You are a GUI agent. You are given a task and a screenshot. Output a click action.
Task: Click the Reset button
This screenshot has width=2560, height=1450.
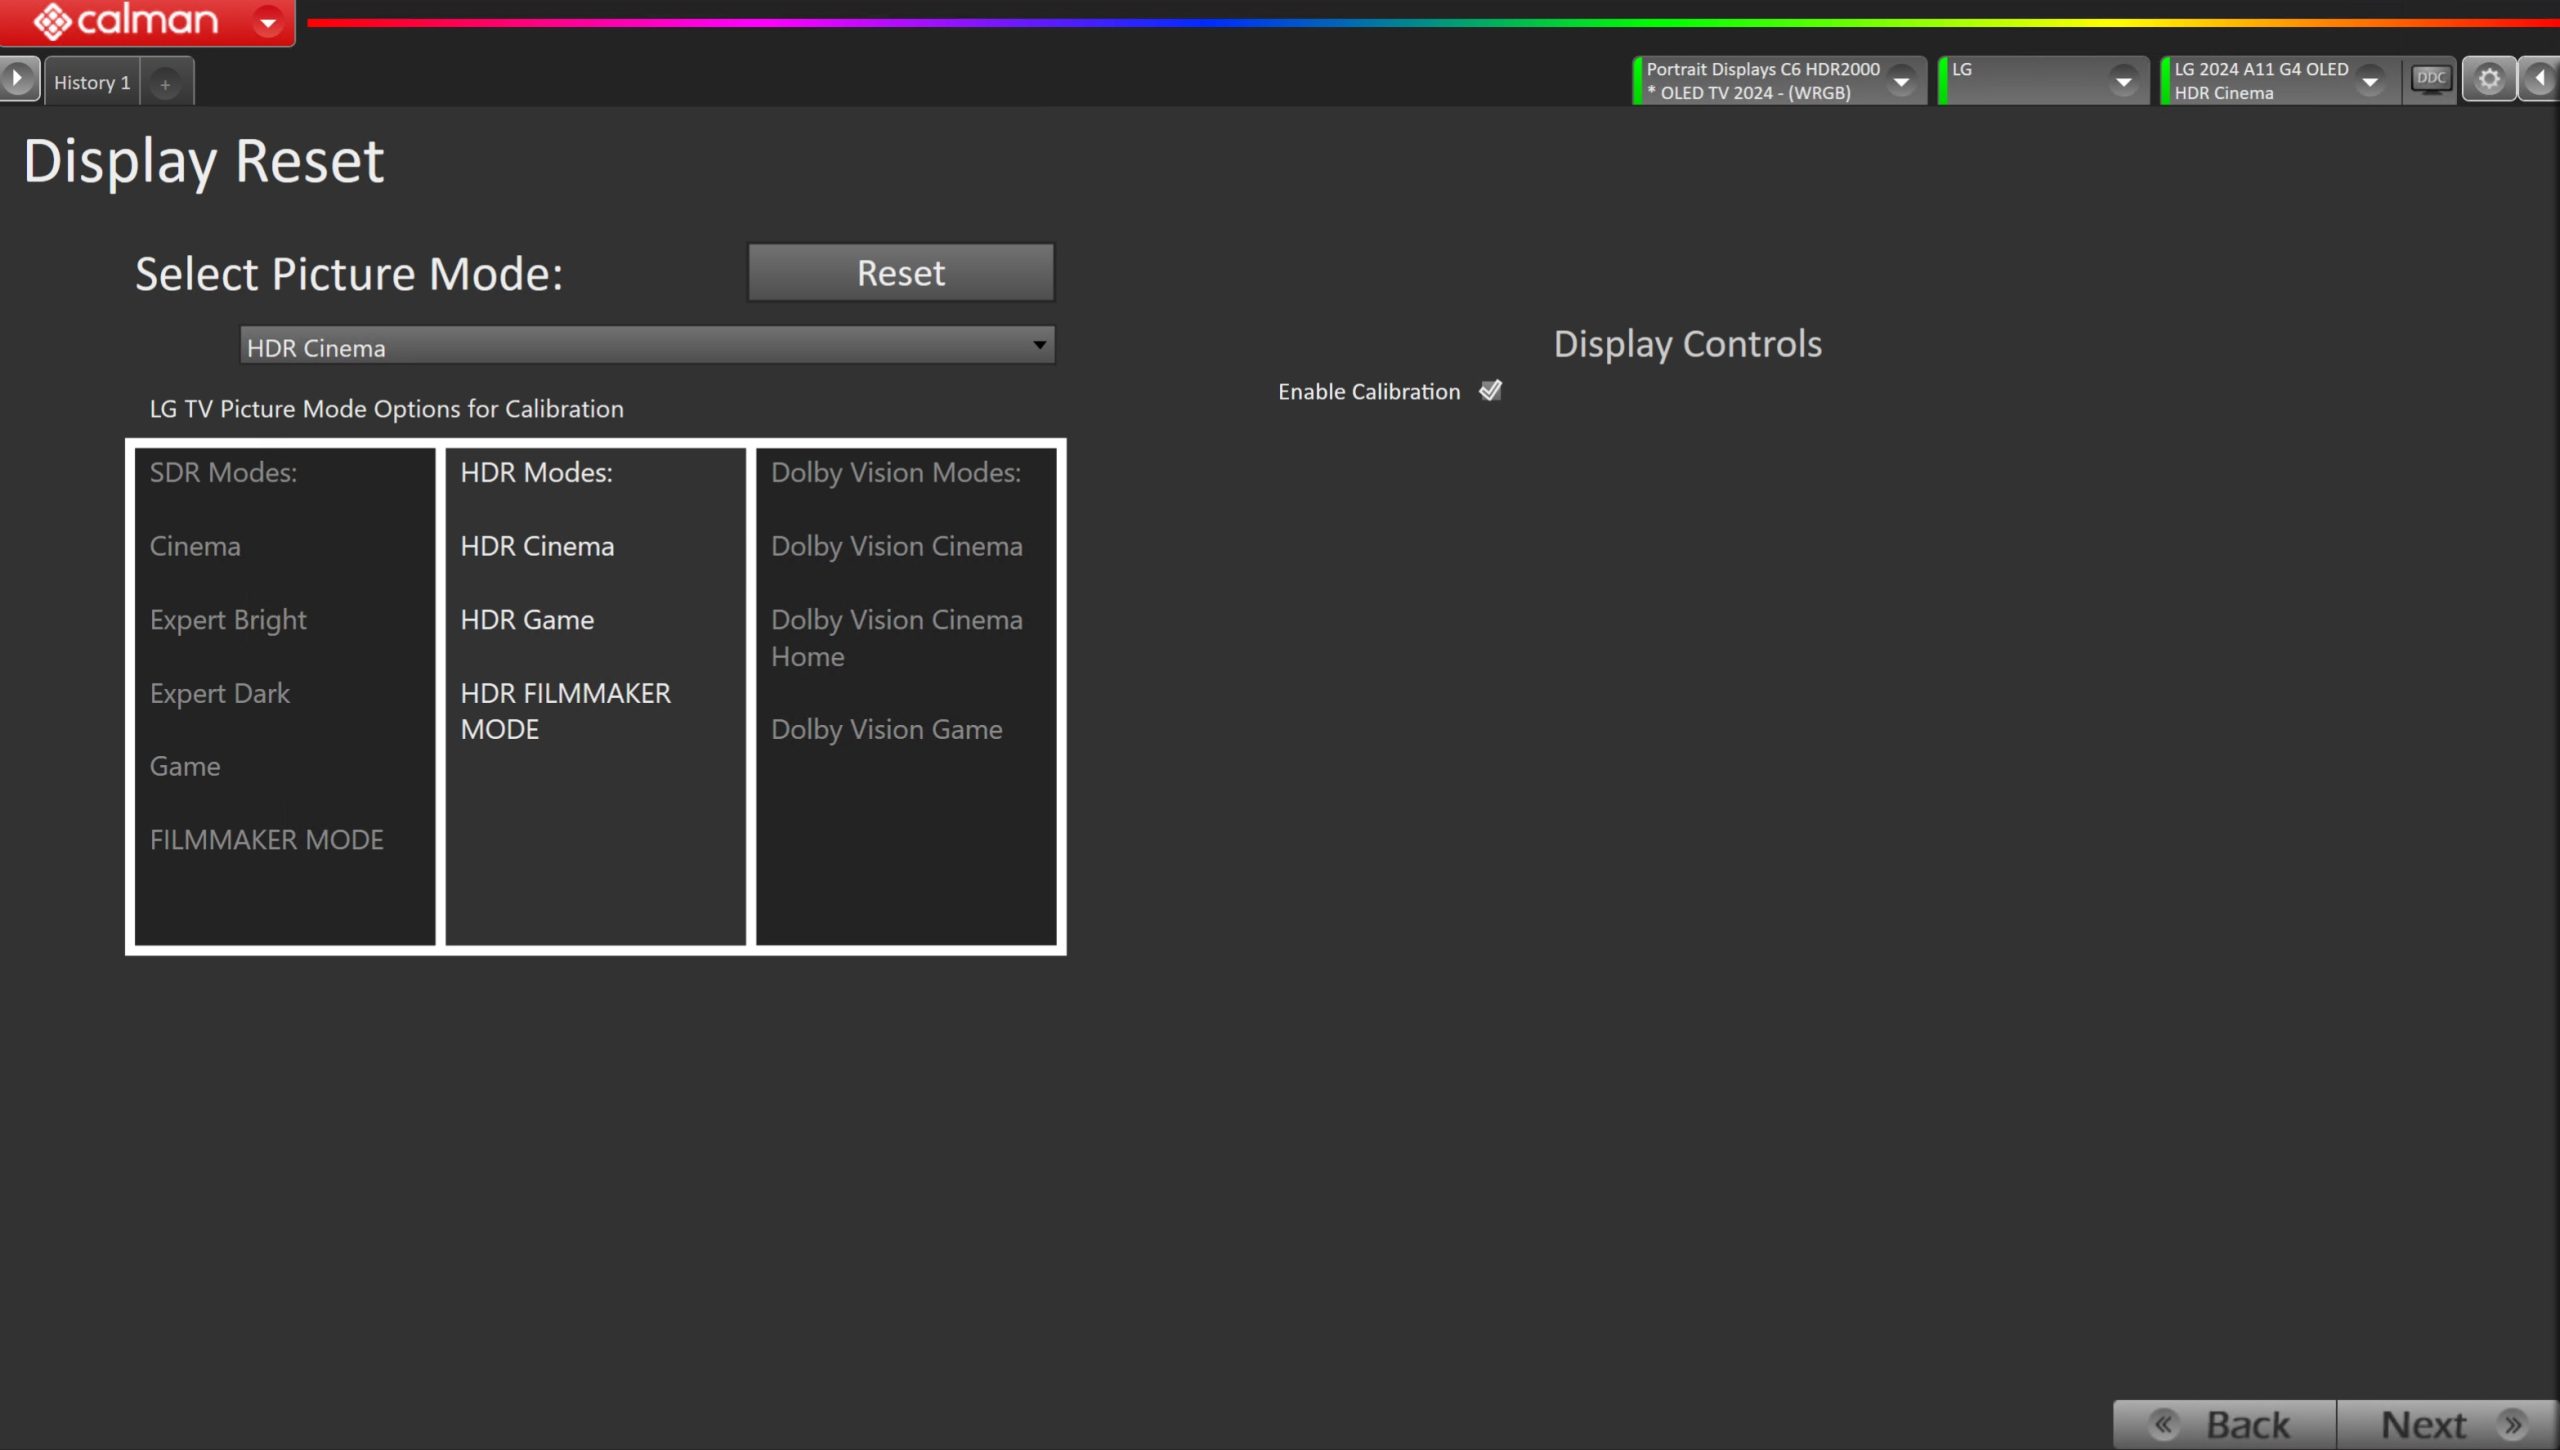[901, 273]
